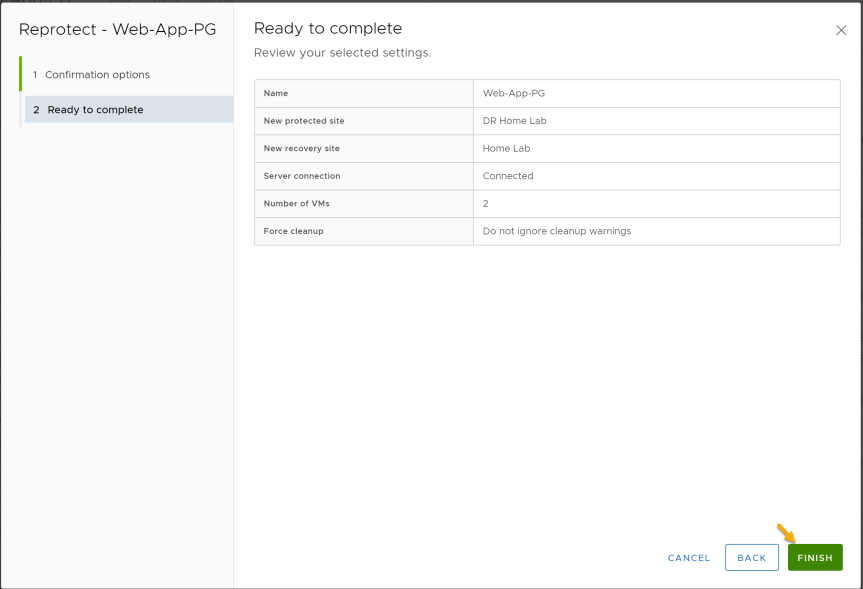Click the Connected status value

[507, 176]
